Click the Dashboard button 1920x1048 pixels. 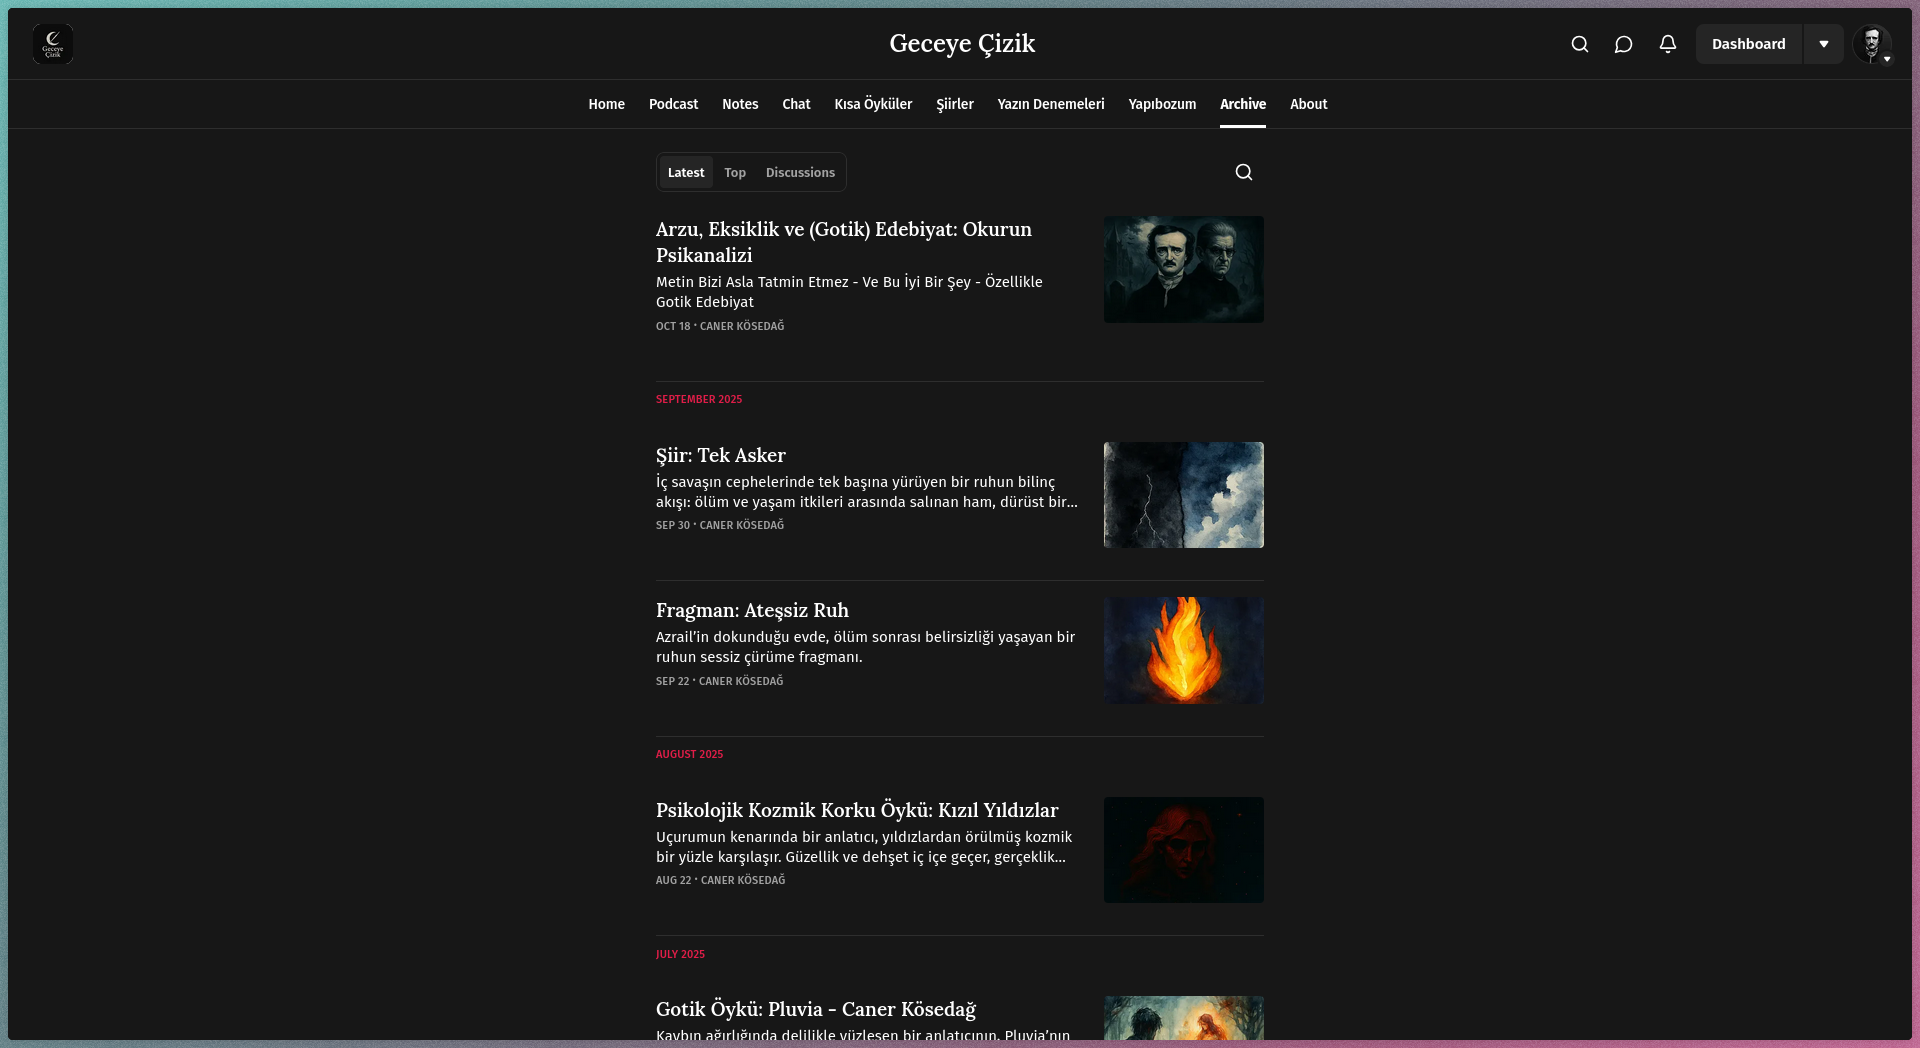1749,44
